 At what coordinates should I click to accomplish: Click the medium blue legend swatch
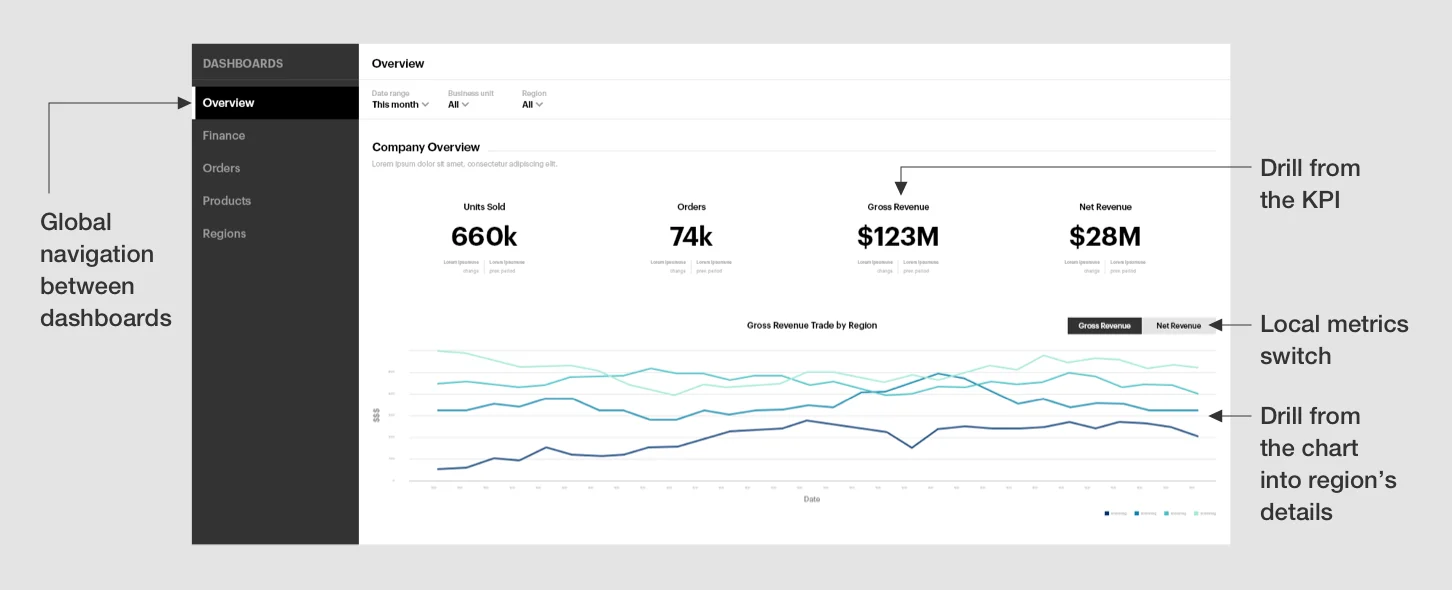click(1137, 513)
